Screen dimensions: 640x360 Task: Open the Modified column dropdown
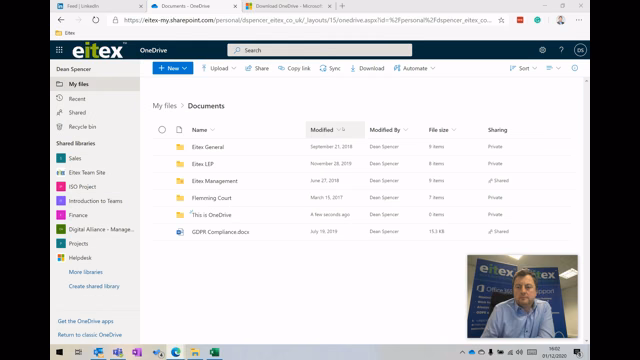point(339,130)
